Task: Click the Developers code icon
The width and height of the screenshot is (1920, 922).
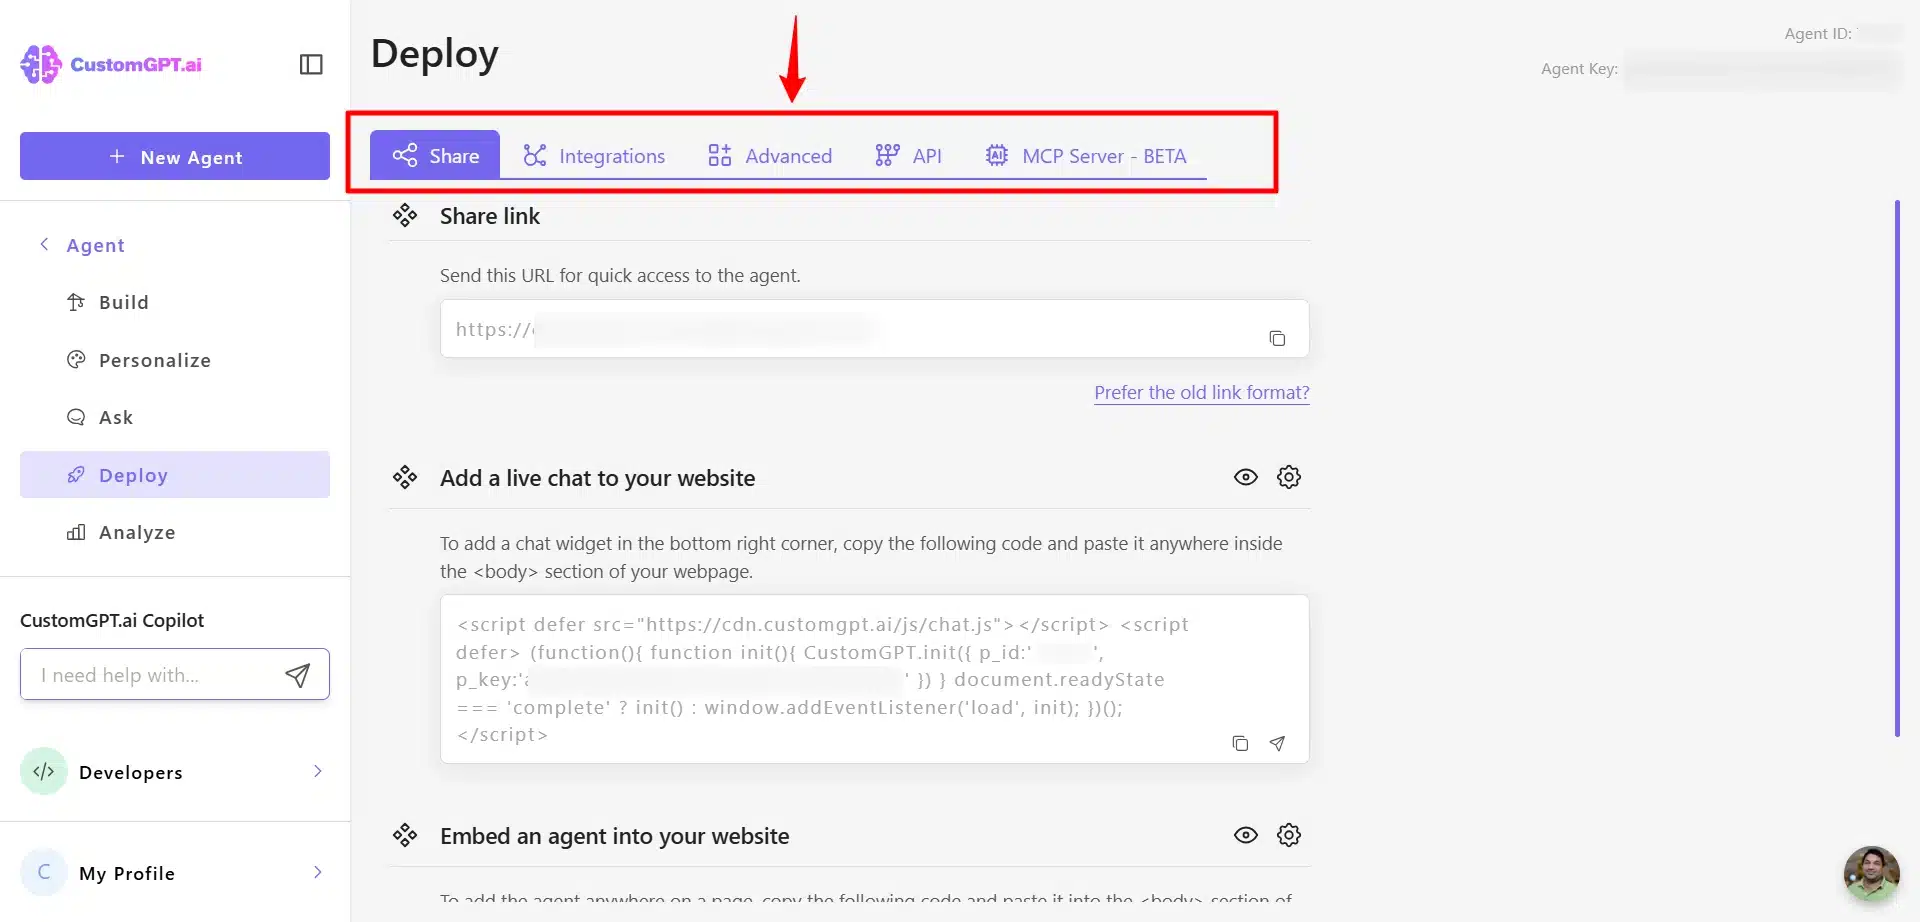Action: coord(44,771)
